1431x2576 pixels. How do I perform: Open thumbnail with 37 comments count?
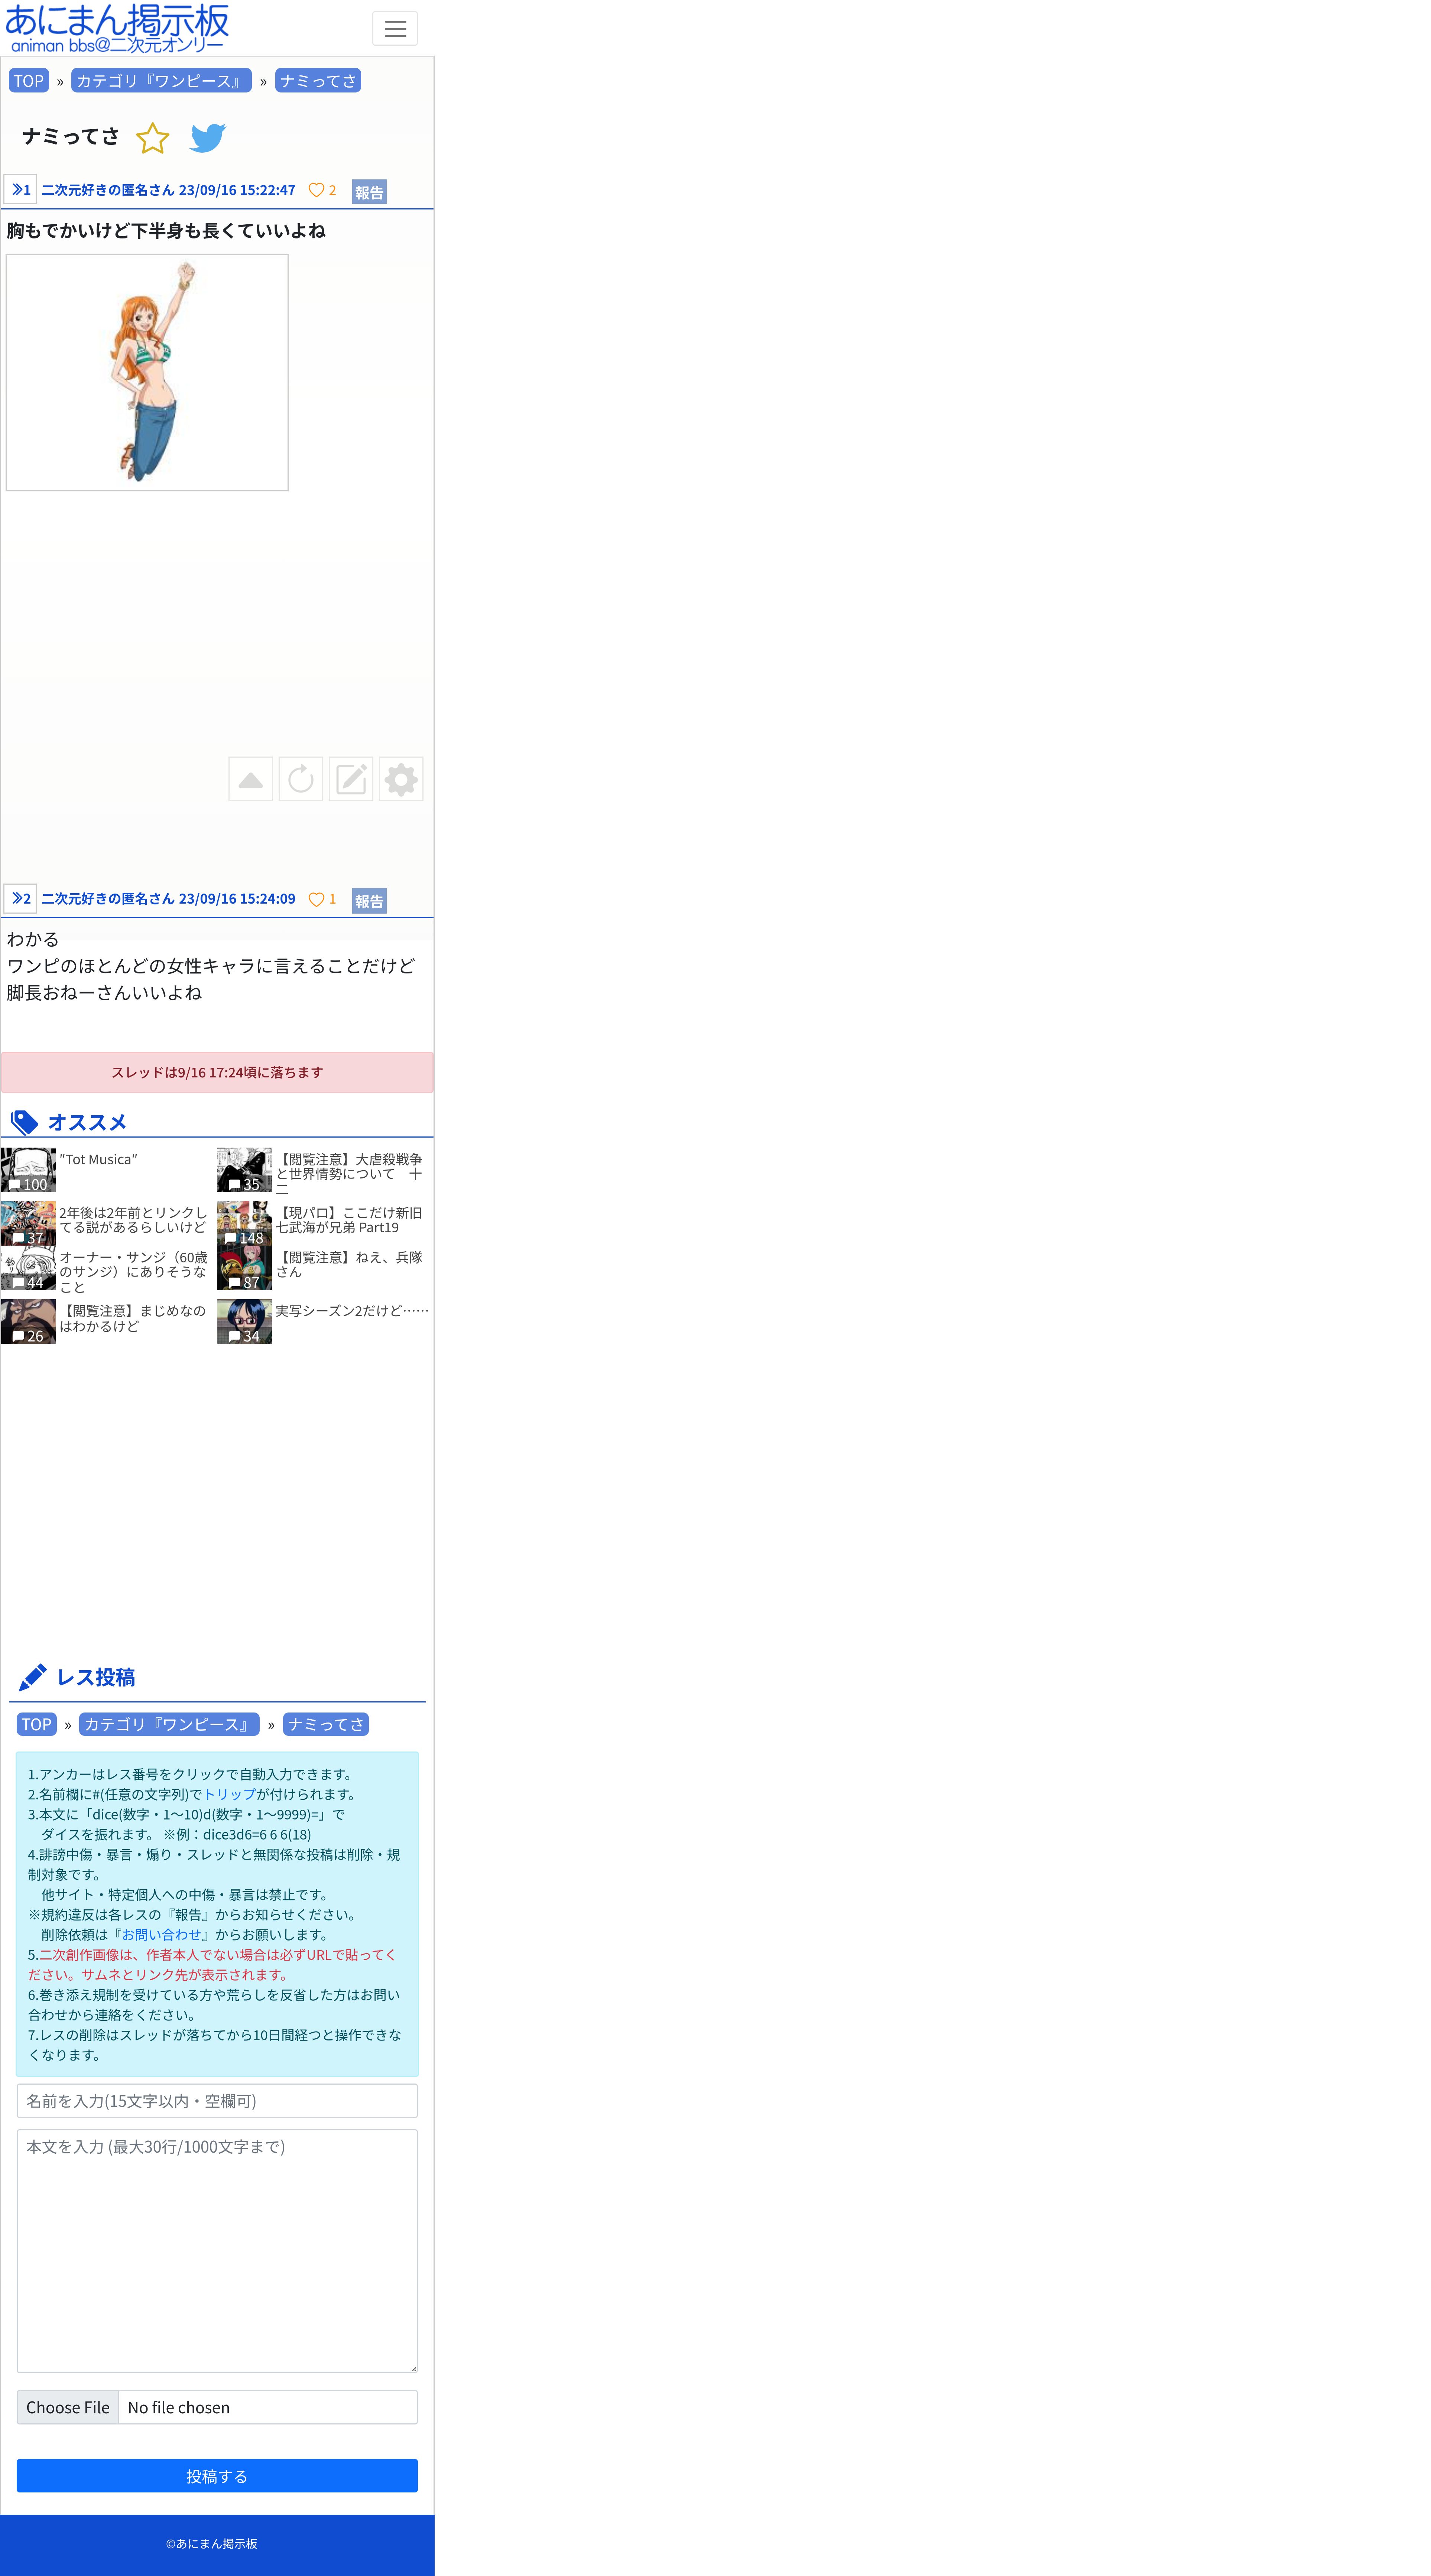pyautogui.click(x=28, y=1223)
